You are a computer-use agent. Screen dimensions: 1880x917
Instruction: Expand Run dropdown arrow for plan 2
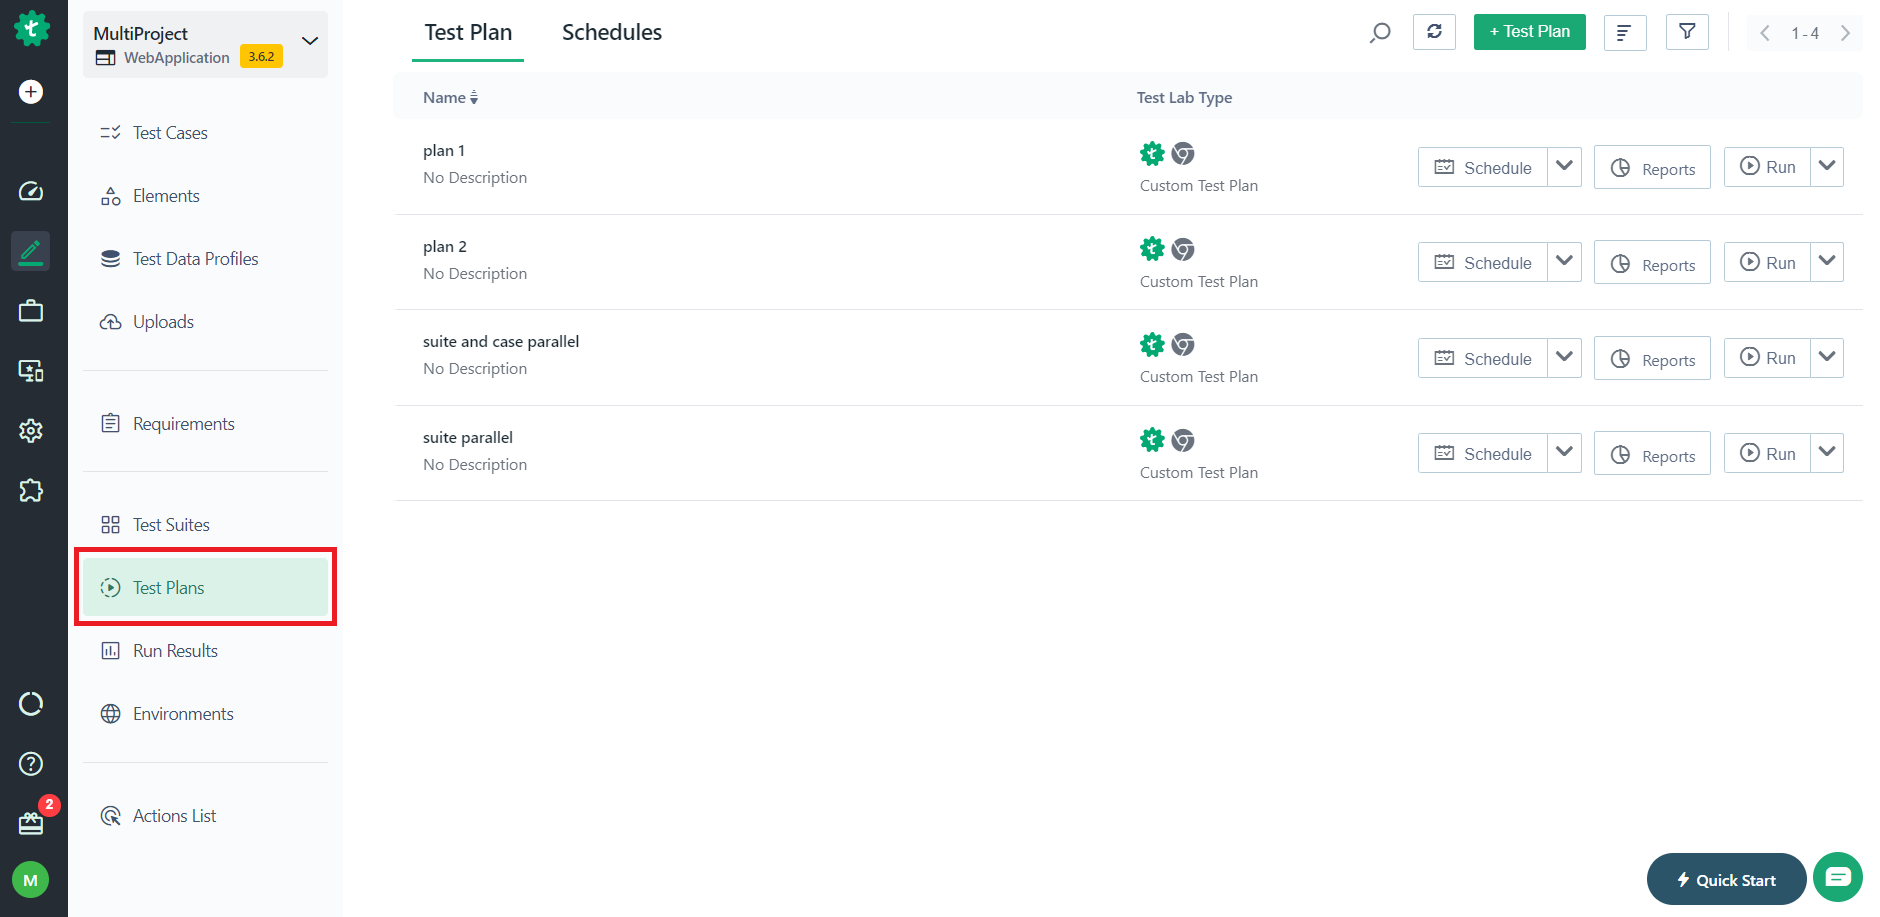tap(1827, 262)
